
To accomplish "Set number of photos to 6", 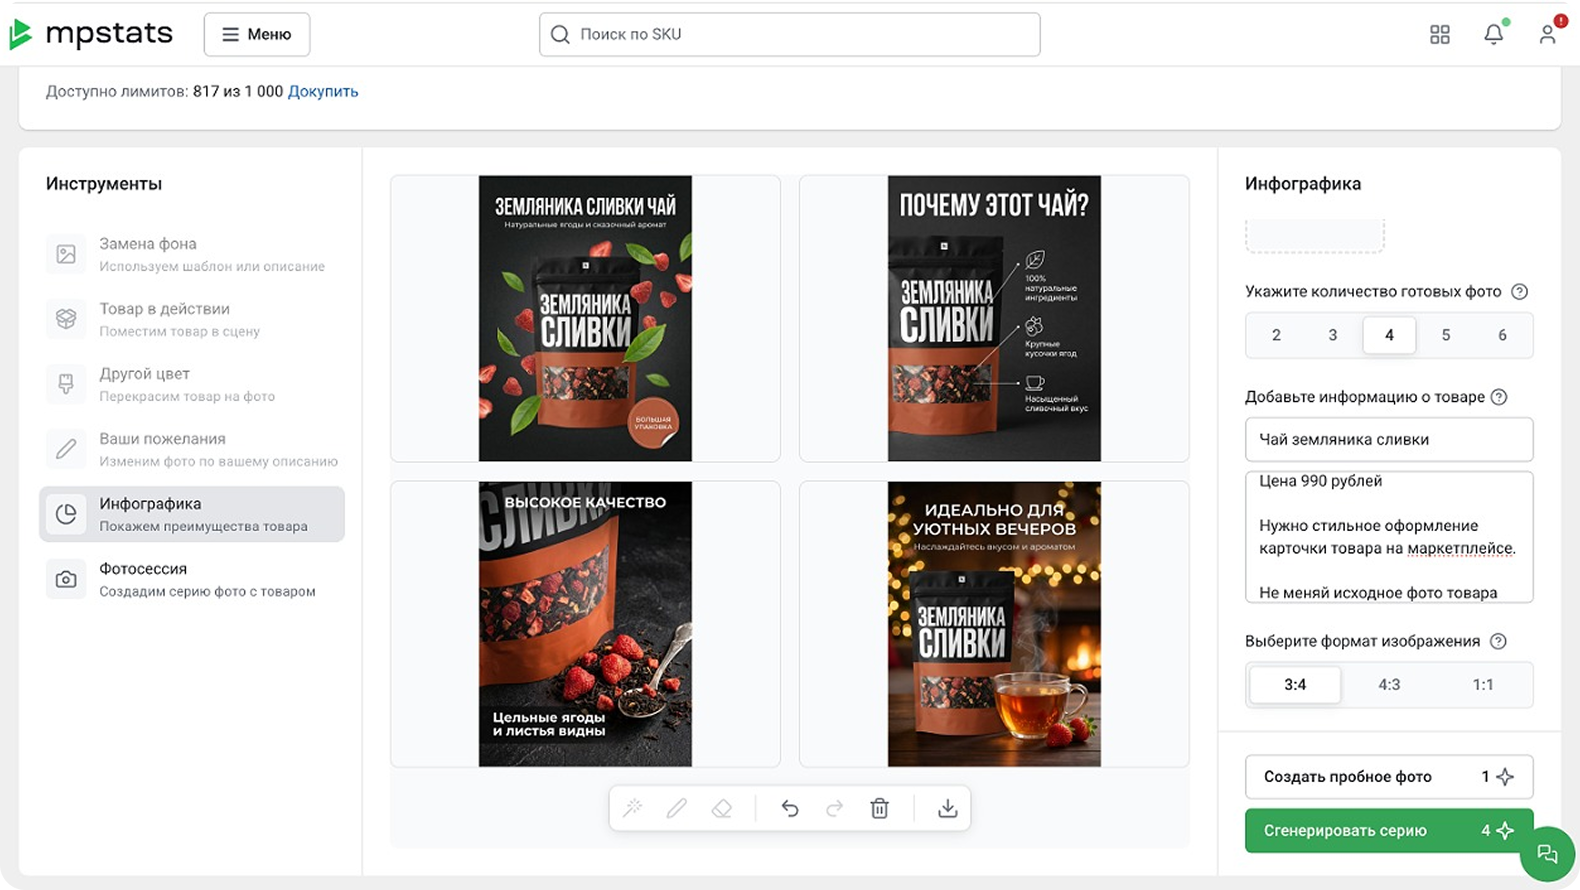I will coord(1501,335).
